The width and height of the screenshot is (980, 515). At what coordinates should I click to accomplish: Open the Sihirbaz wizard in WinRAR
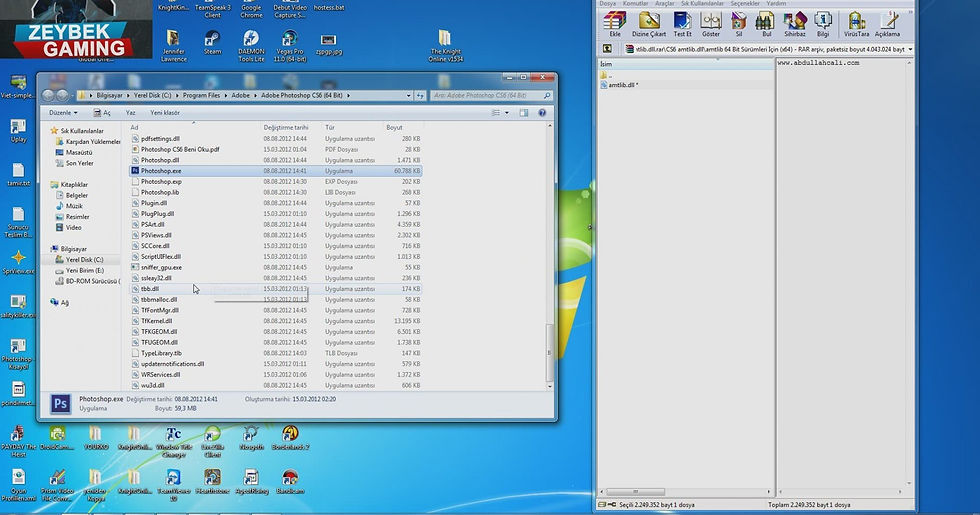pyautogui.click(x=795, y=24)
